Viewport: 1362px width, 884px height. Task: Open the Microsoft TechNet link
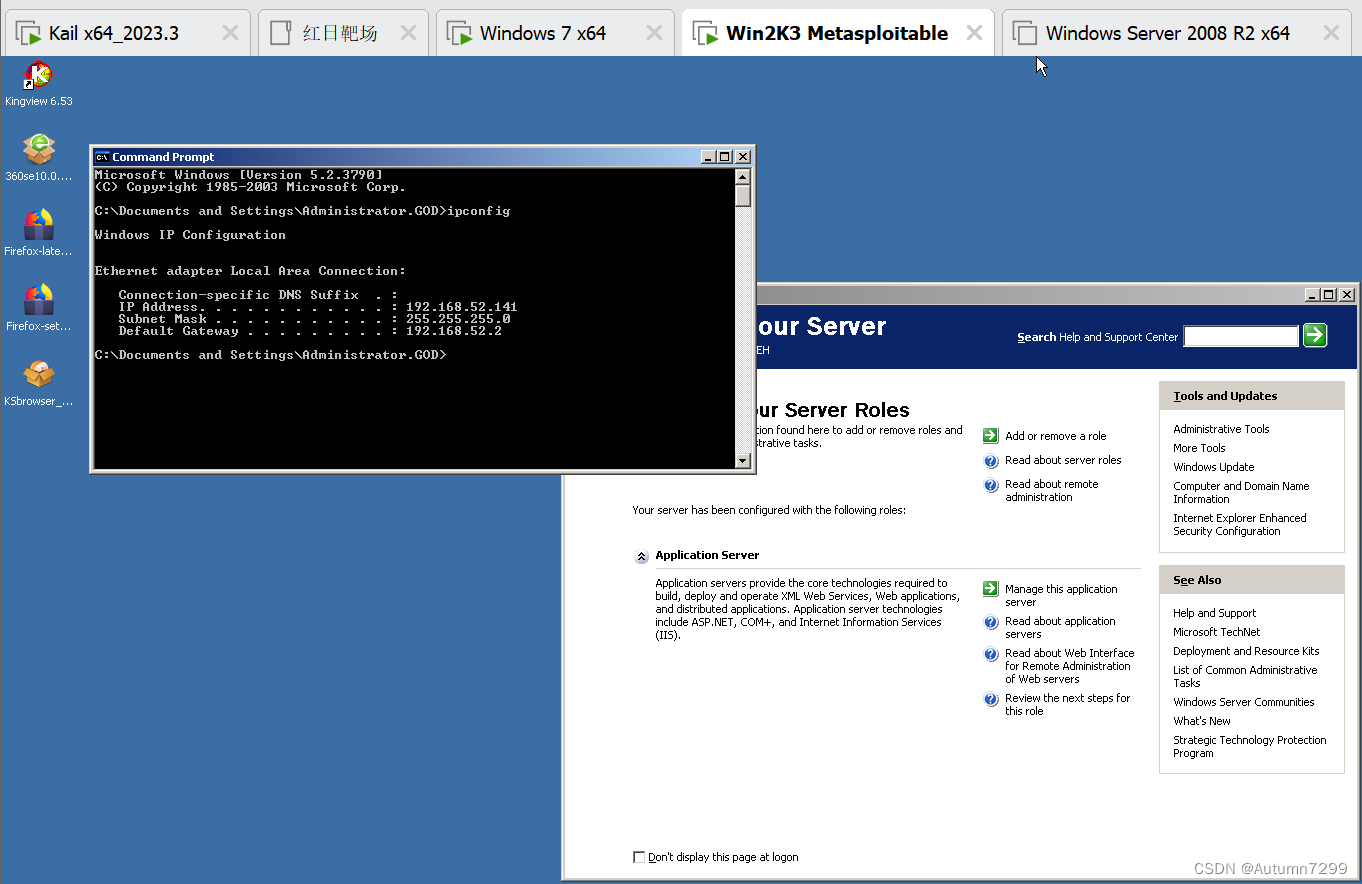[1216, 632]
